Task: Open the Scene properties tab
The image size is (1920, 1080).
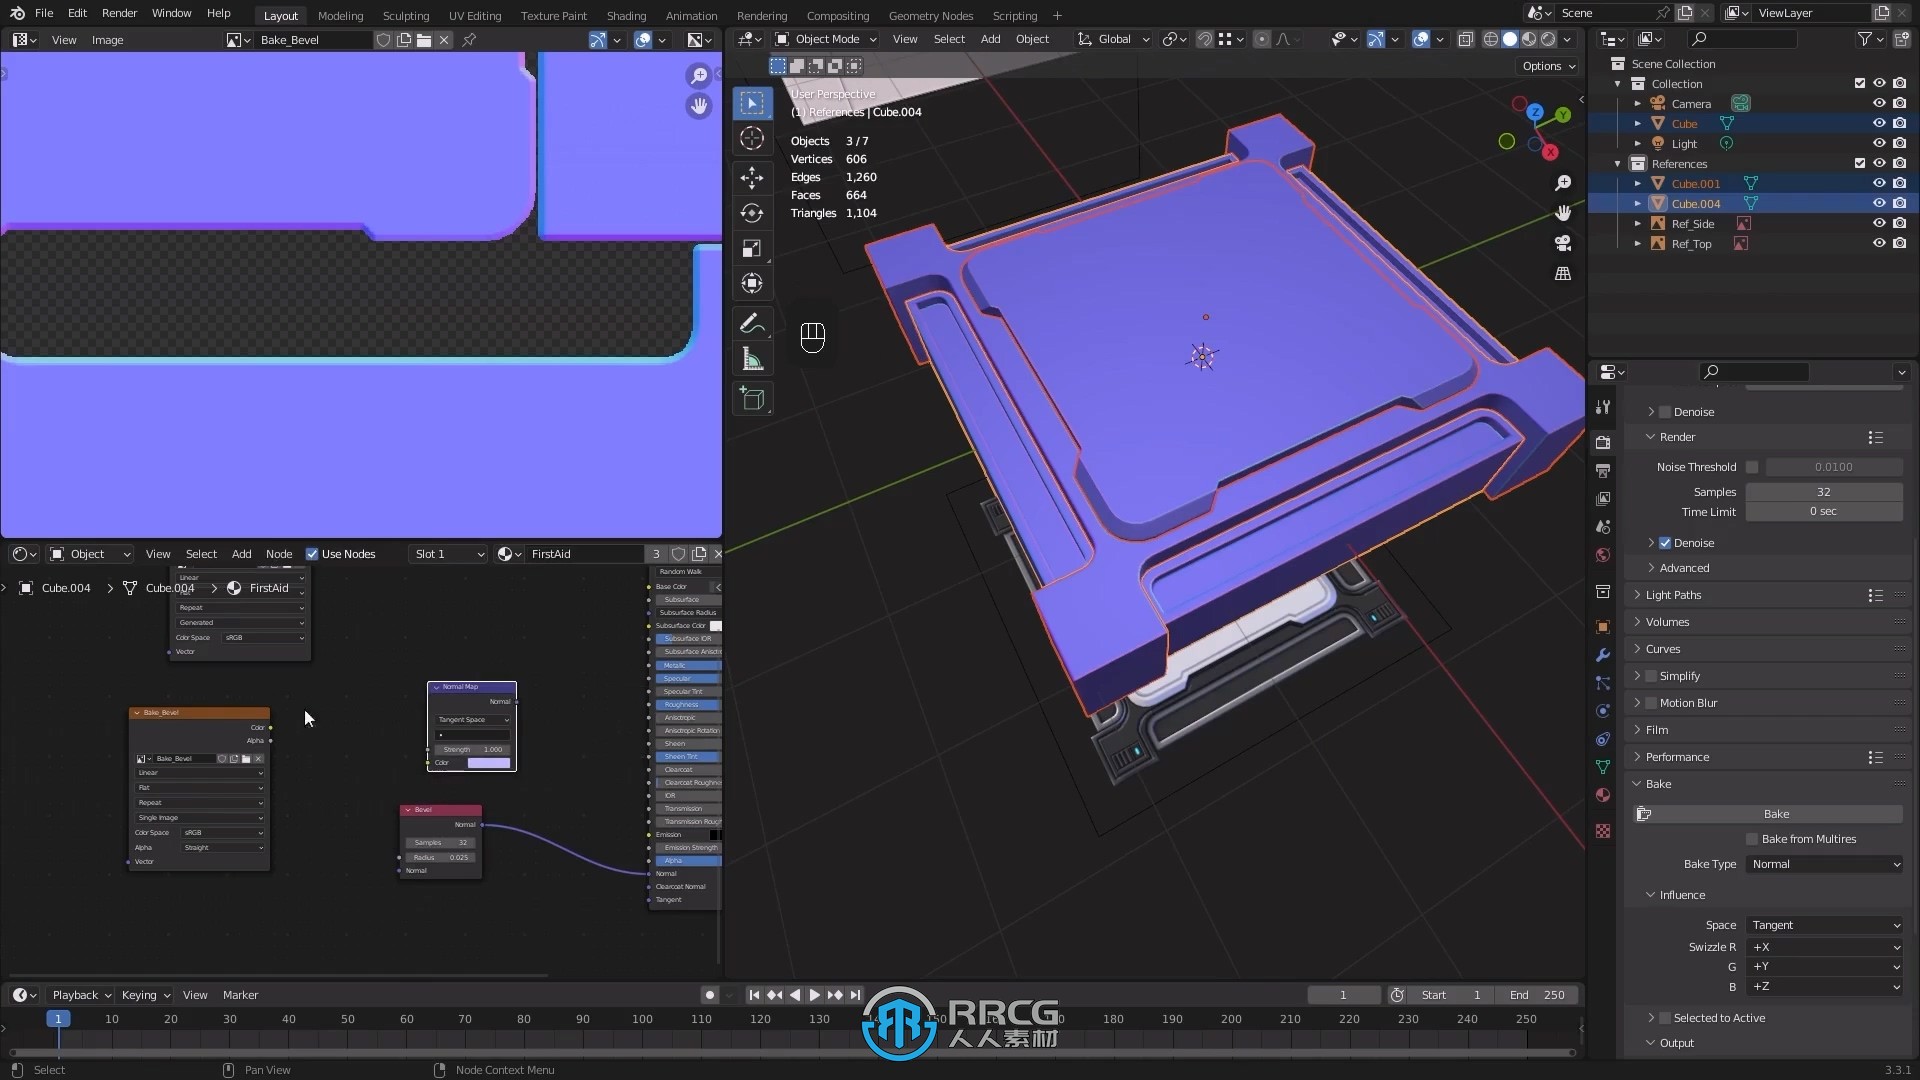Action: [1603, 526]
